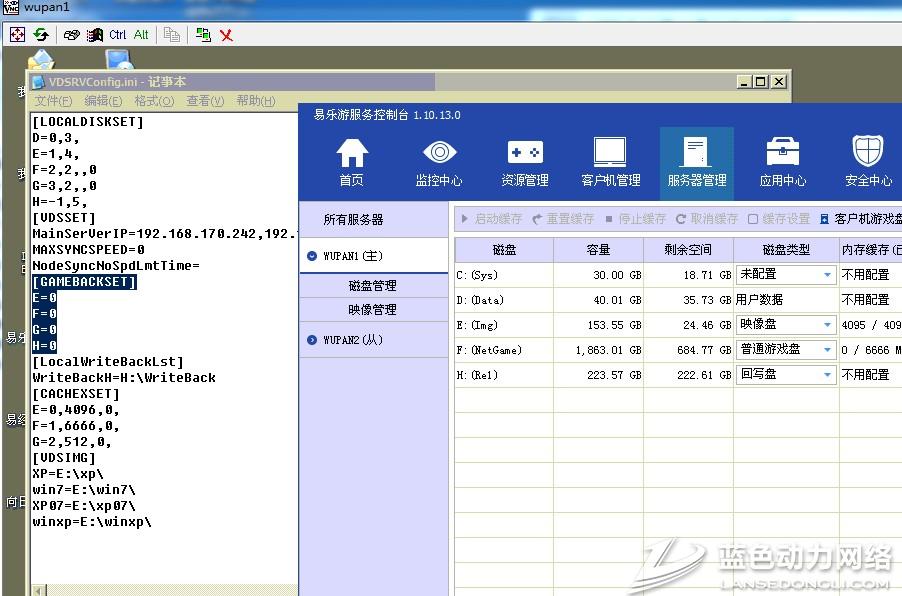This screenshot has width=902, height=596.
Task: Open 首页 home icon in console
Action: tap(351, 162)
